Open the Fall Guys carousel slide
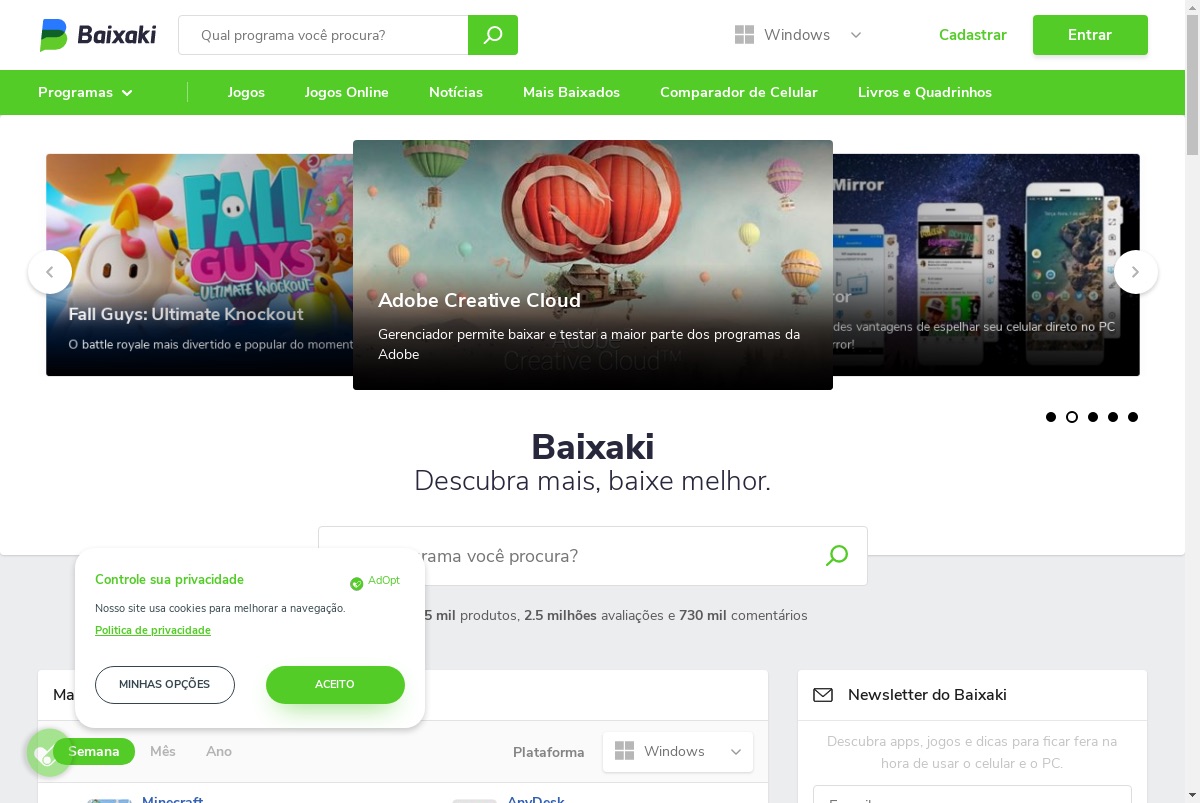The height and width of the screenshot is (803, 1200). (199, 265)
